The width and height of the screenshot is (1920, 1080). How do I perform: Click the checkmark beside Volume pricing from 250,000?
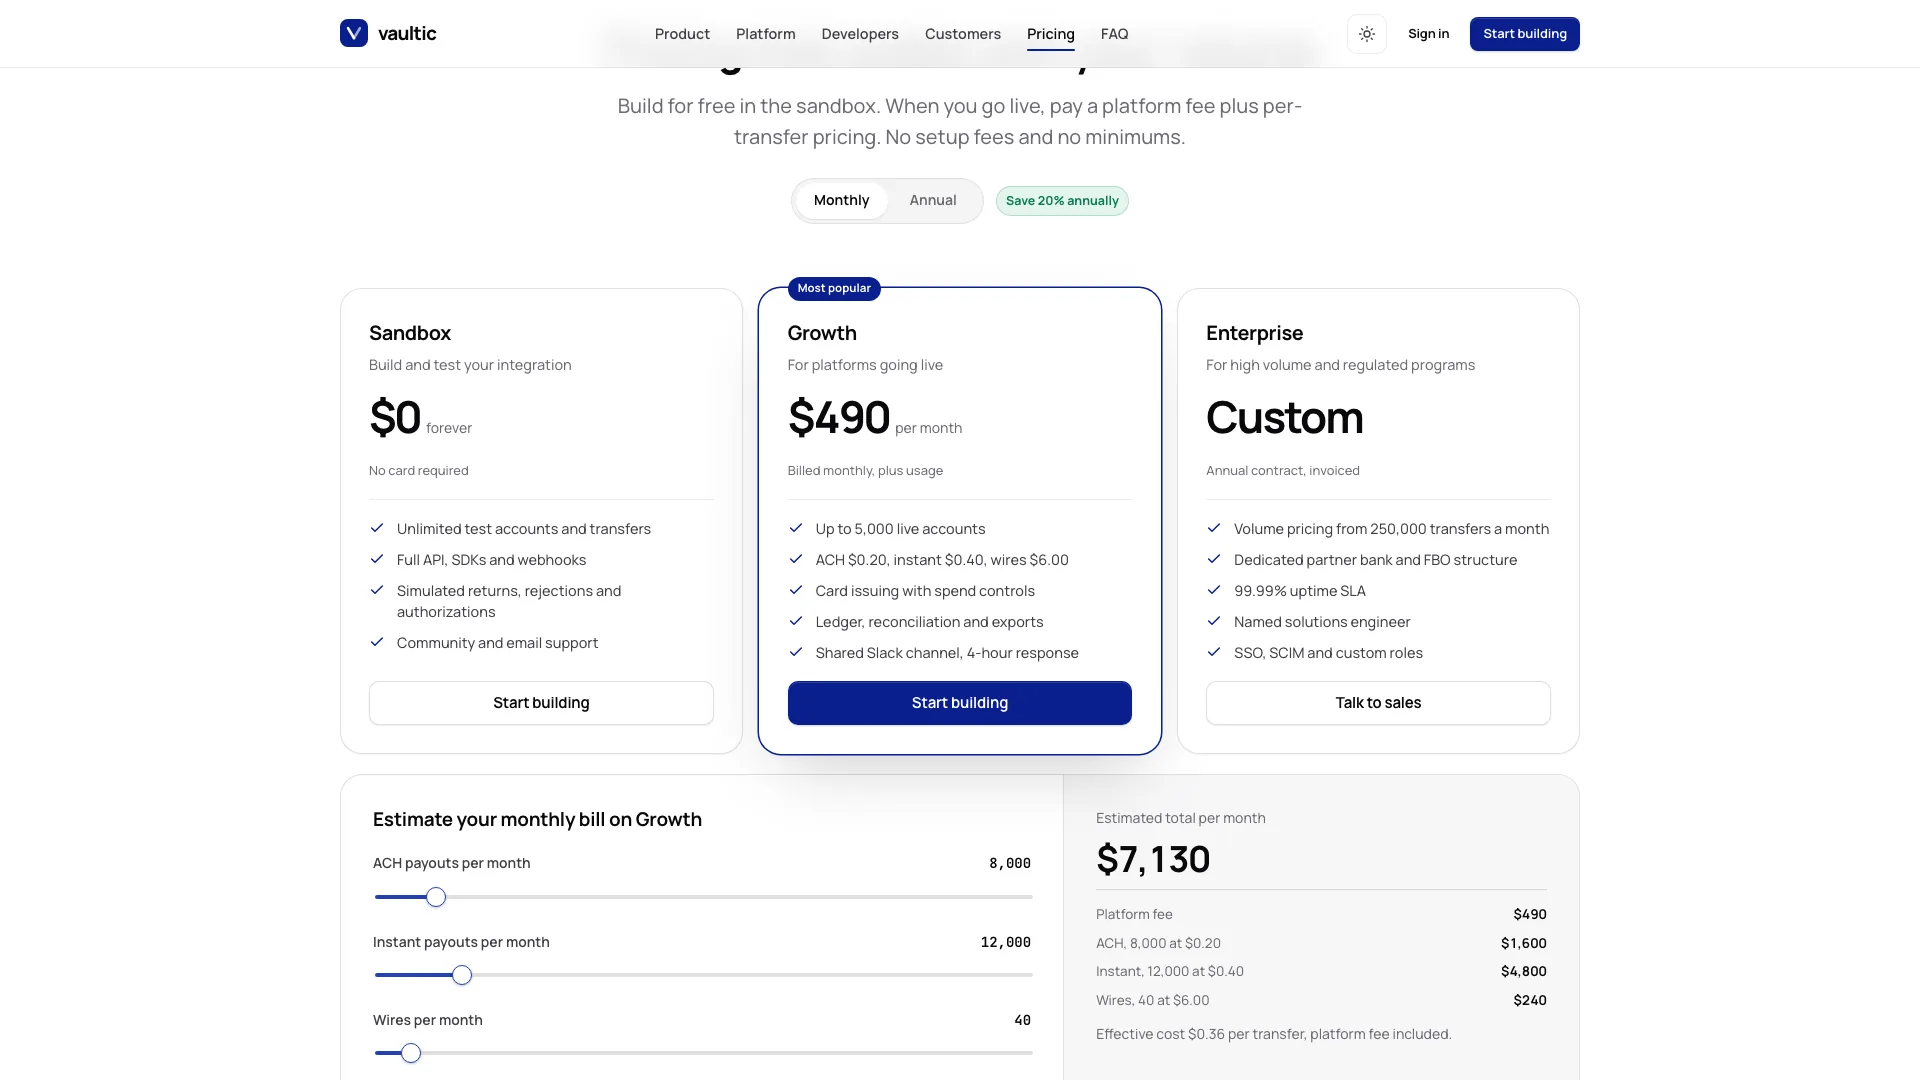1214,528
